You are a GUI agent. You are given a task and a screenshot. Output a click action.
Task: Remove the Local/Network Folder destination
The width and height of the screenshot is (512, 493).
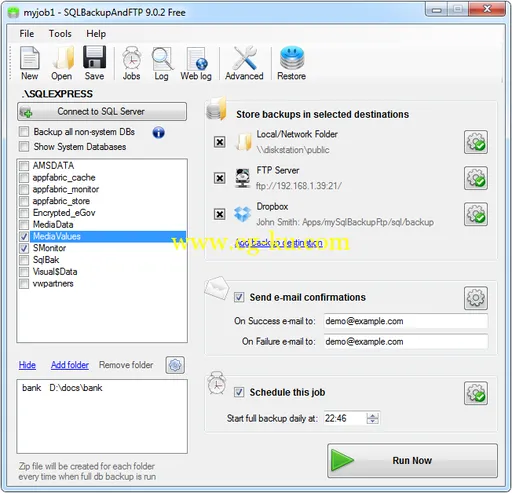(219, 142)
